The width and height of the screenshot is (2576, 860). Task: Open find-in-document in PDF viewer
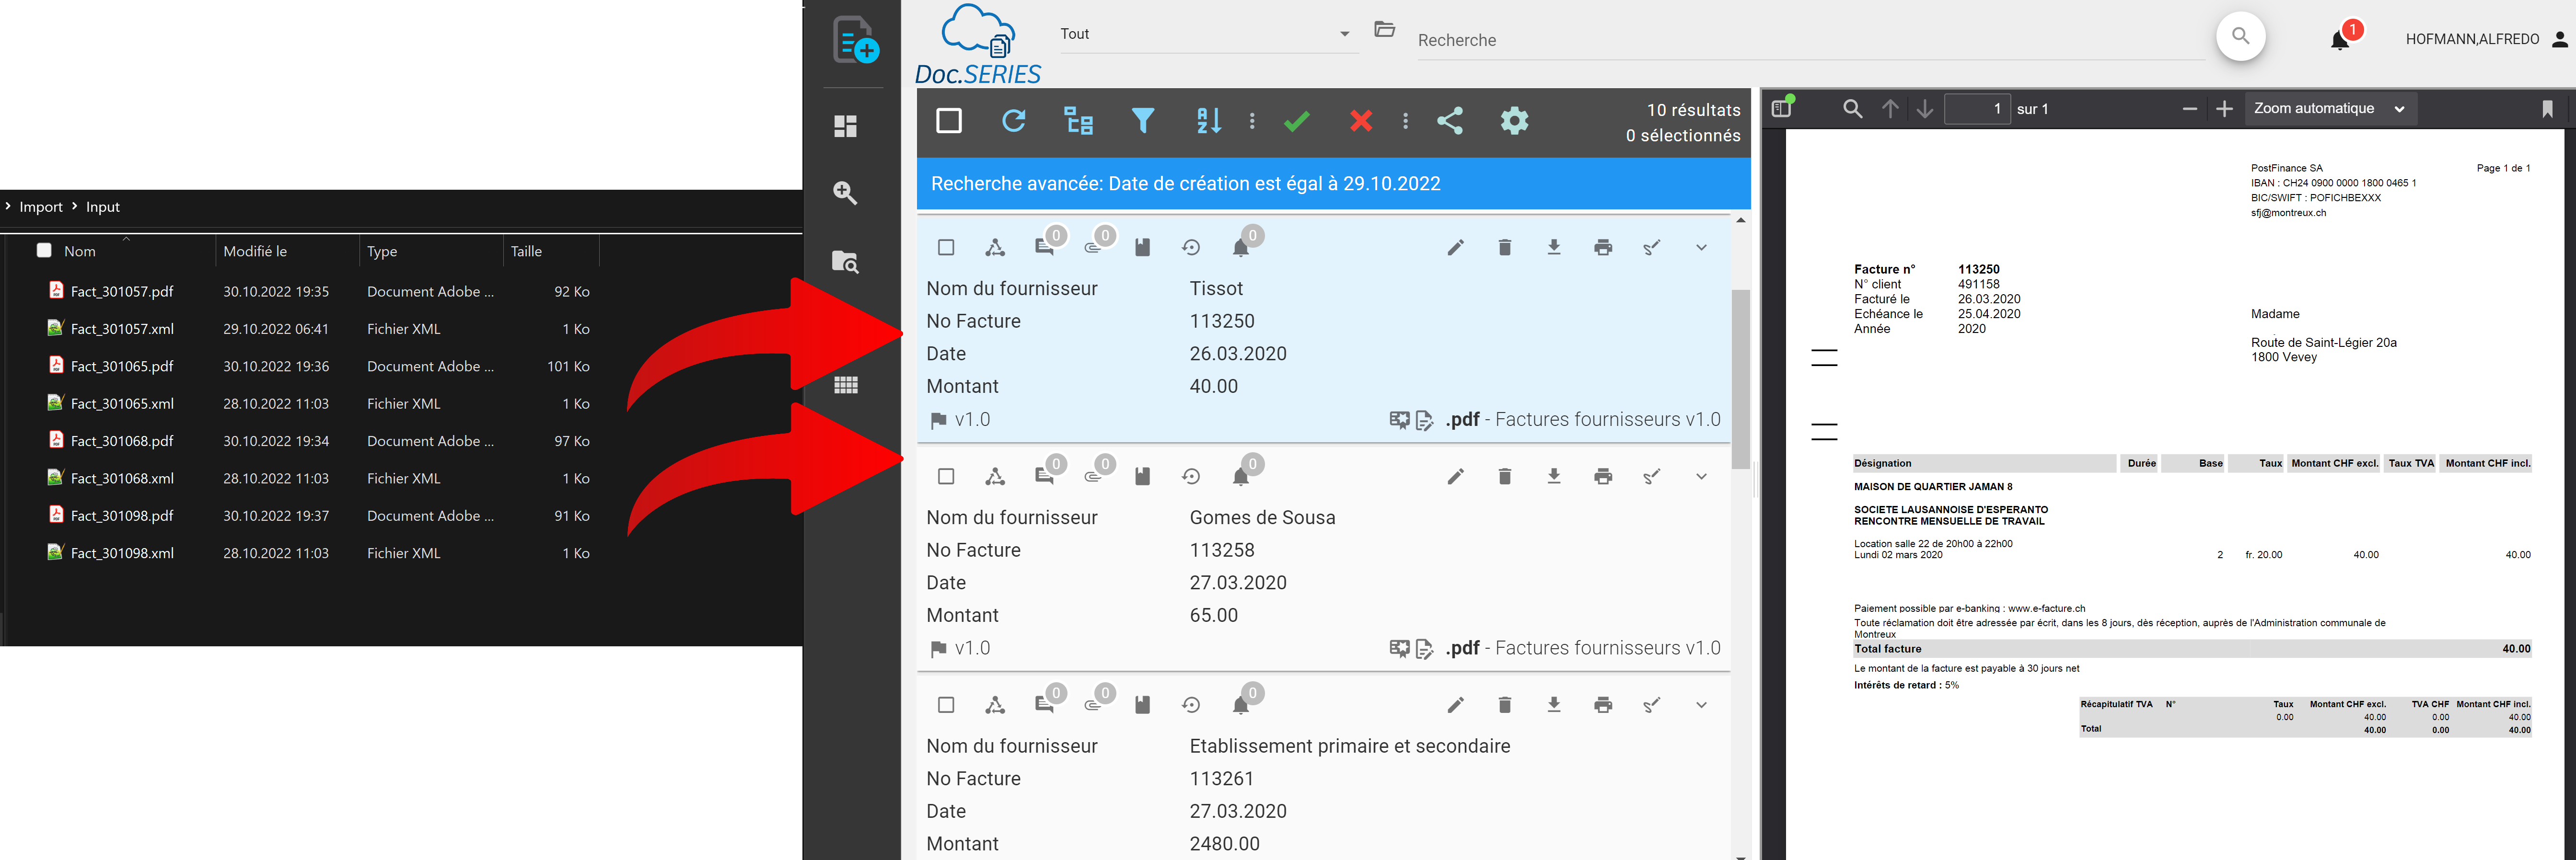click(1853, 109)
